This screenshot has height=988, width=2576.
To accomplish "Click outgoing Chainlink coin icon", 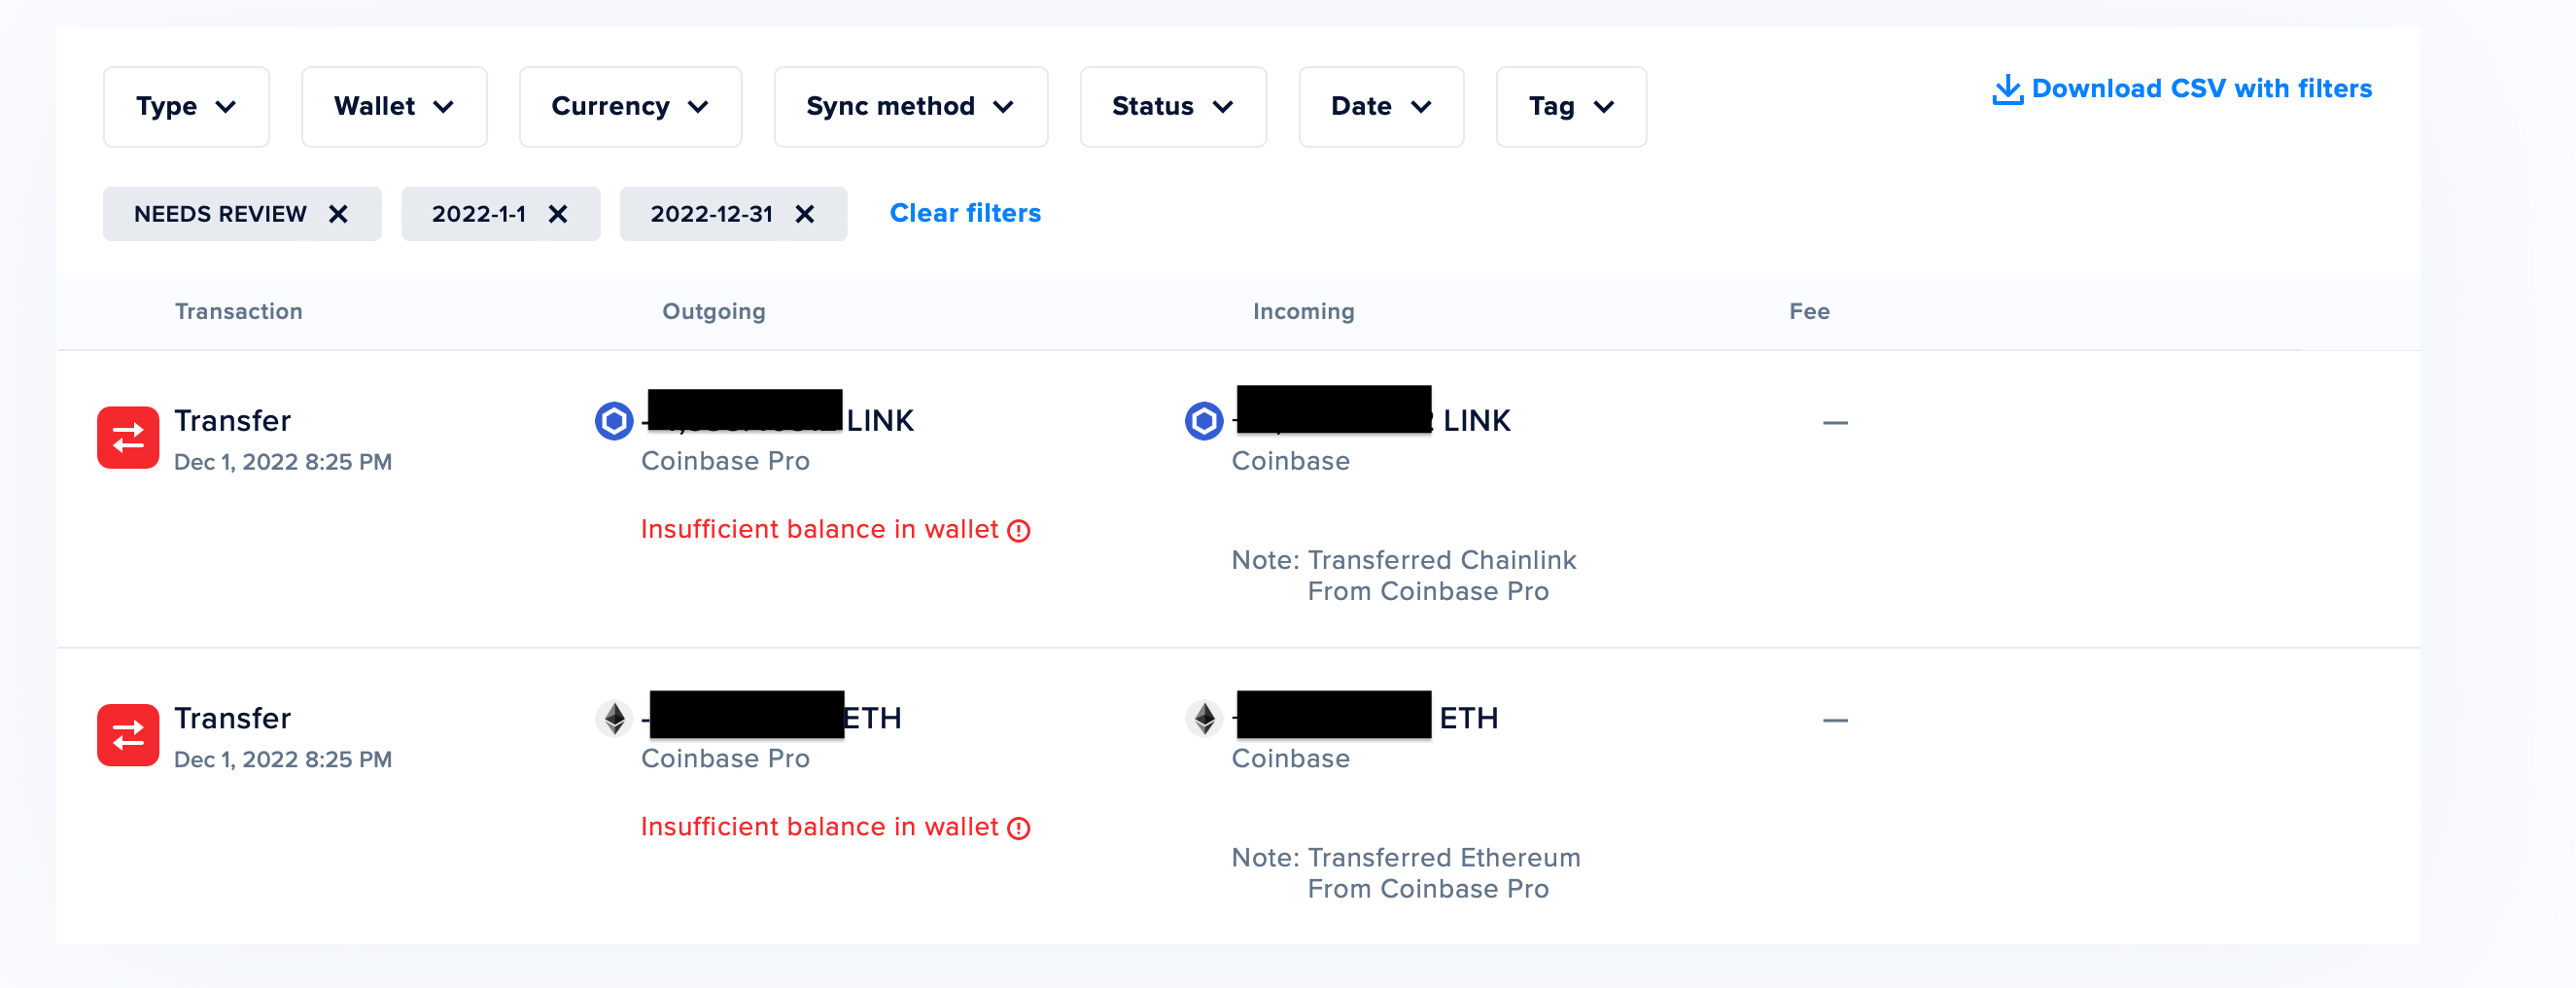I will click(614, 421).
